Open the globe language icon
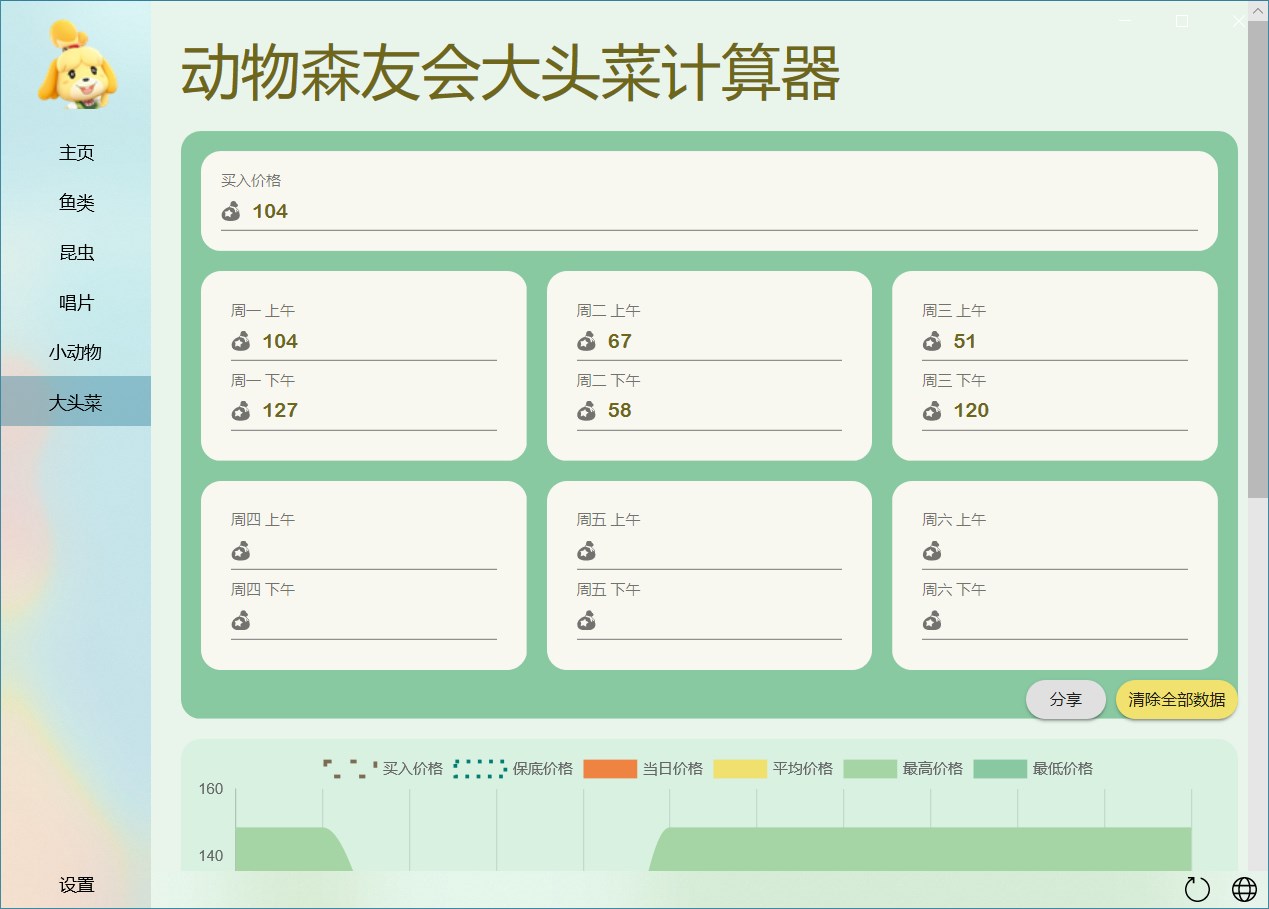The height and width of the screenshot is (909, 1269). [1244, 889]
